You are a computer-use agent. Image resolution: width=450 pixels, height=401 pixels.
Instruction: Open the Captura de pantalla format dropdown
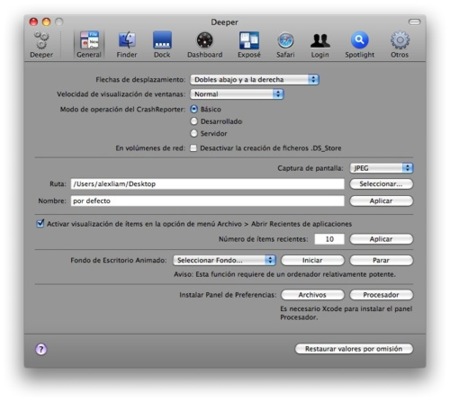point(381,168)
